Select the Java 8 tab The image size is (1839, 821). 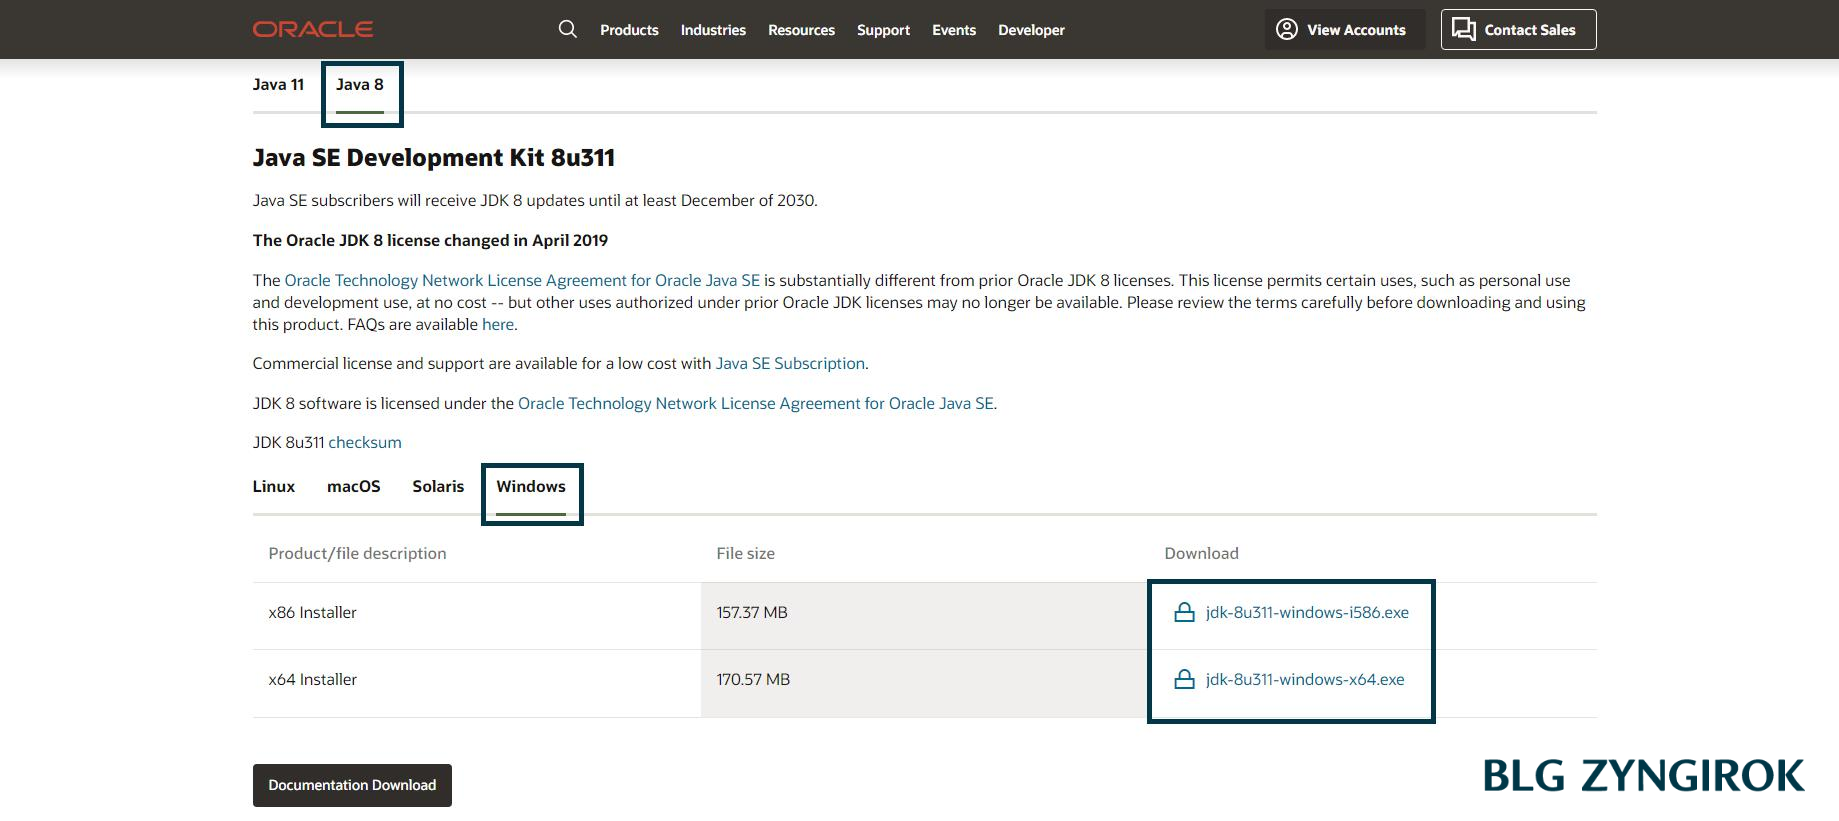point(360,85)
